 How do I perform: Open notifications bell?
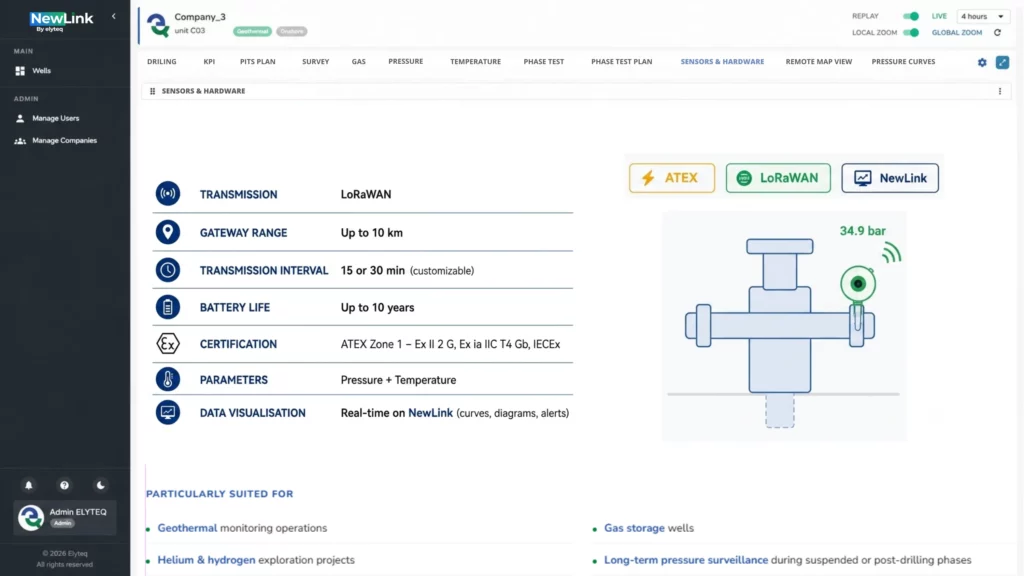[29, 485]
